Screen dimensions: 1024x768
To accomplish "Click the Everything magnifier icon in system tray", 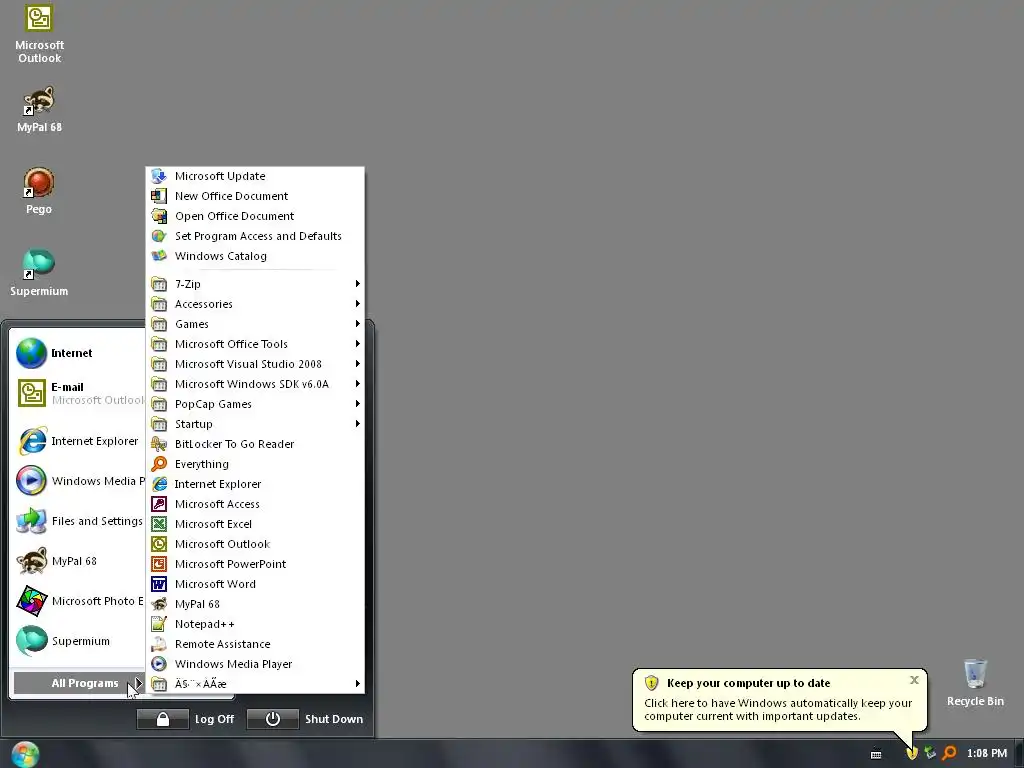I will point(950,753).
